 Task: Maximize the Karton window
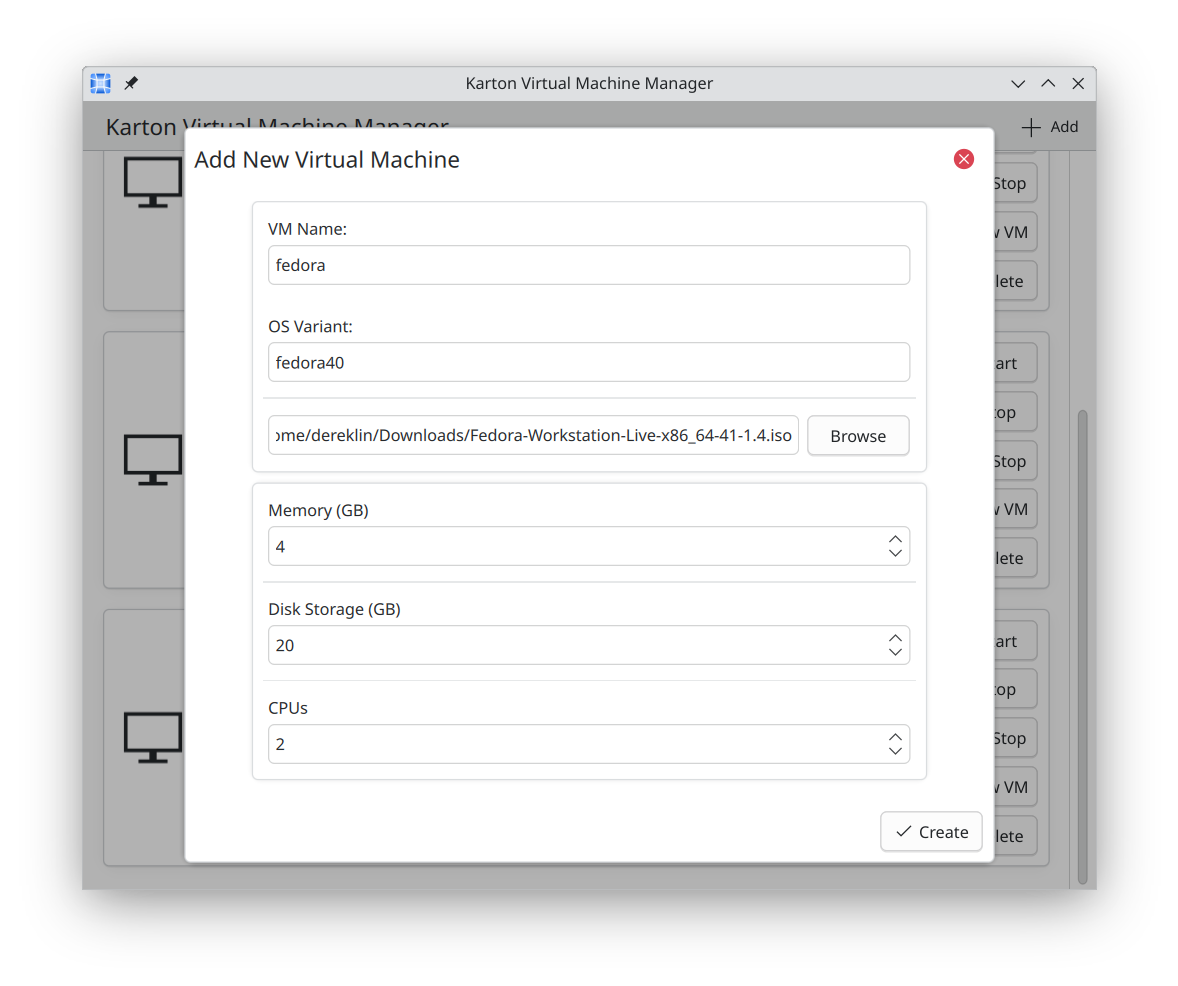coord(1048,84)
